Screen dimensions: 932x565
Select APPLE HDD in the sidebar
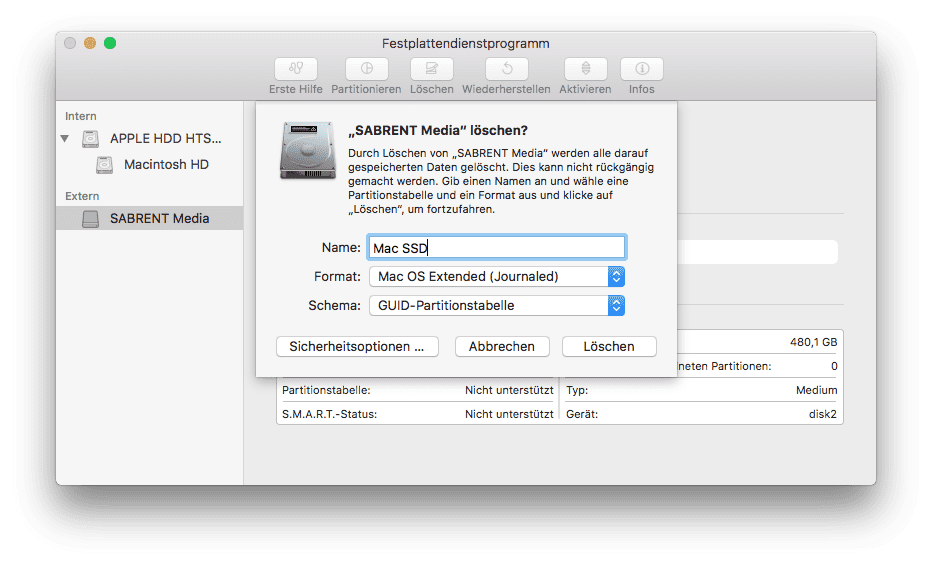166,138
